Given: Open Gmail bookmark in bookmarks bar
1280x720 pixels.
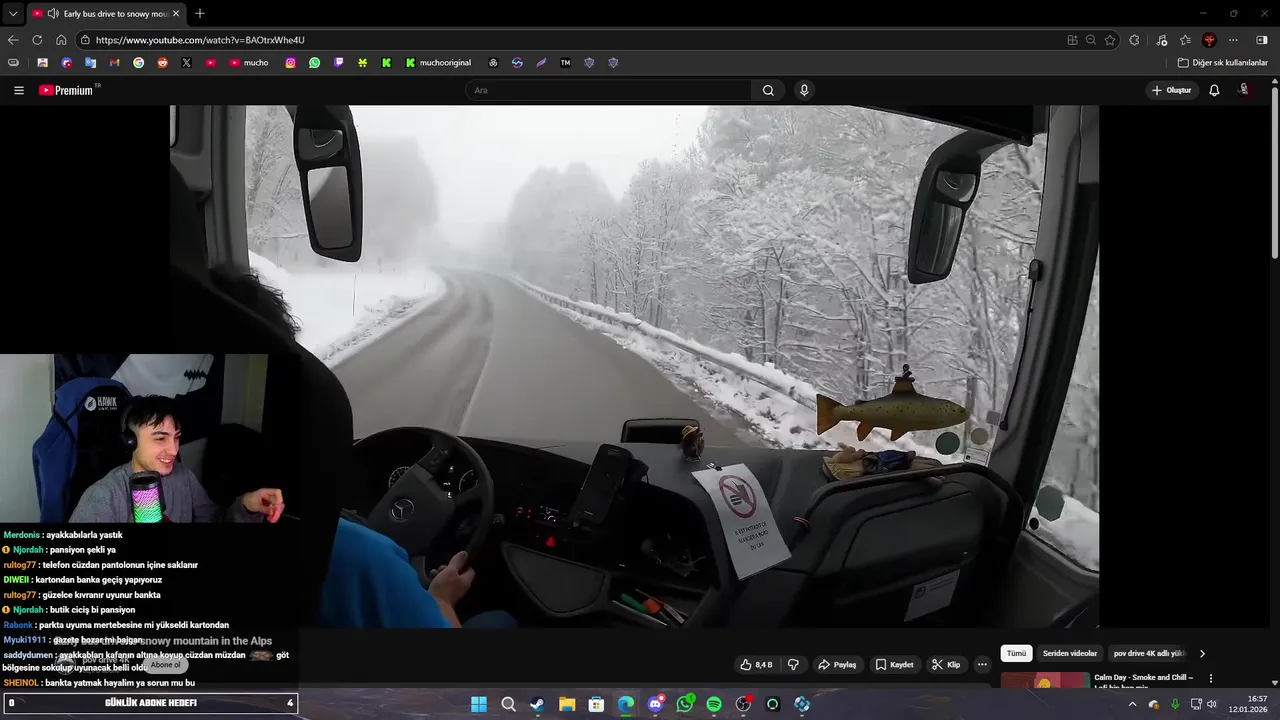Looking at the screenshot, I should (115, 62).
